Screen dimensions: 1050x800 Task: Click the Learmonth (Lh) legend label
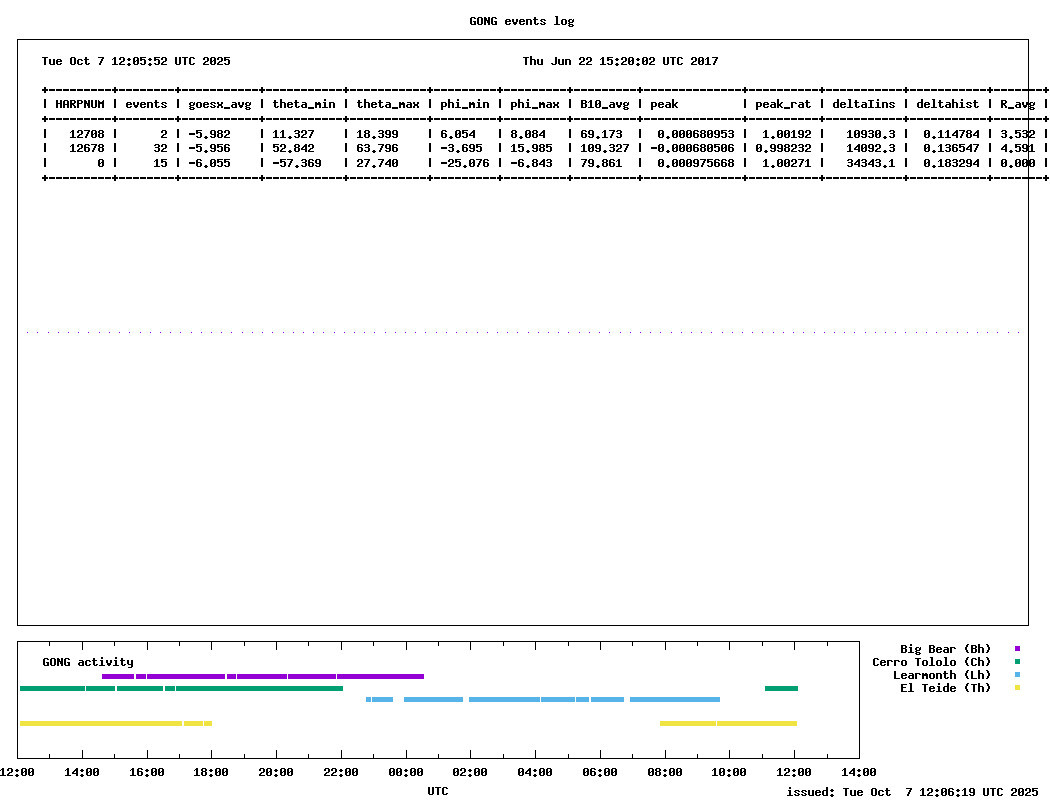click(x=942, y=675)
